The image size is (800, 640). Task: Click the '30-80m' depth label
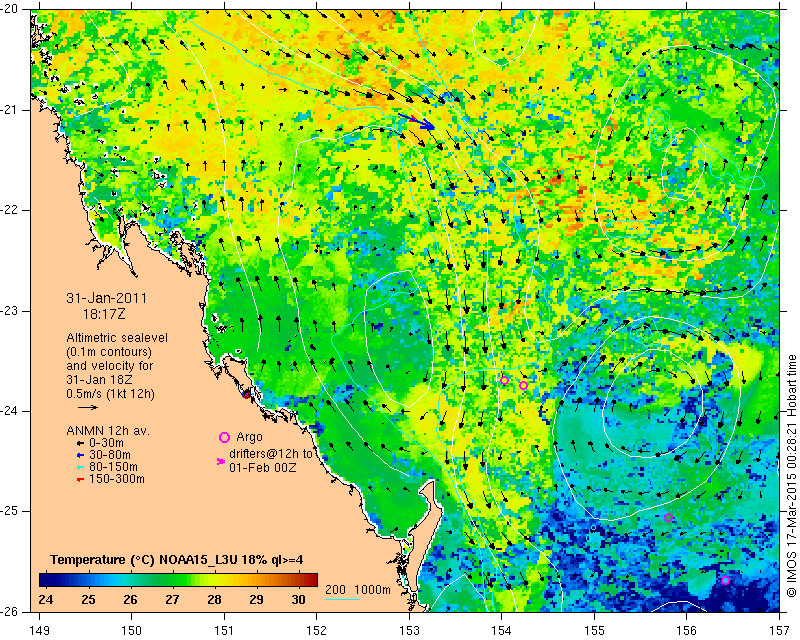110,455
